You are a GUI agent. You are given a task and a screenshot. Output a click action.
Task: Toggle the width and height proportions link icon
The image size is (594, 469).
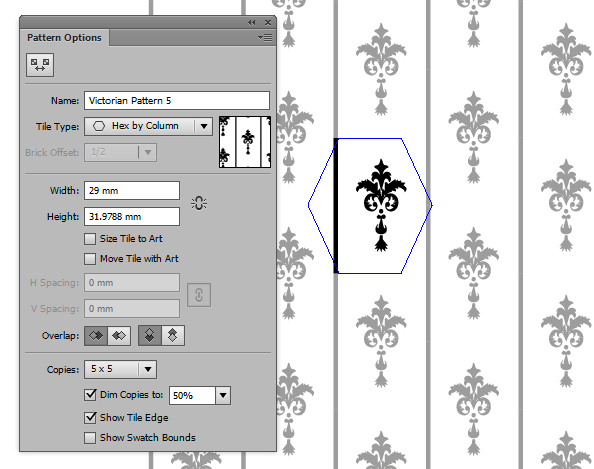(x=199, y=203)
